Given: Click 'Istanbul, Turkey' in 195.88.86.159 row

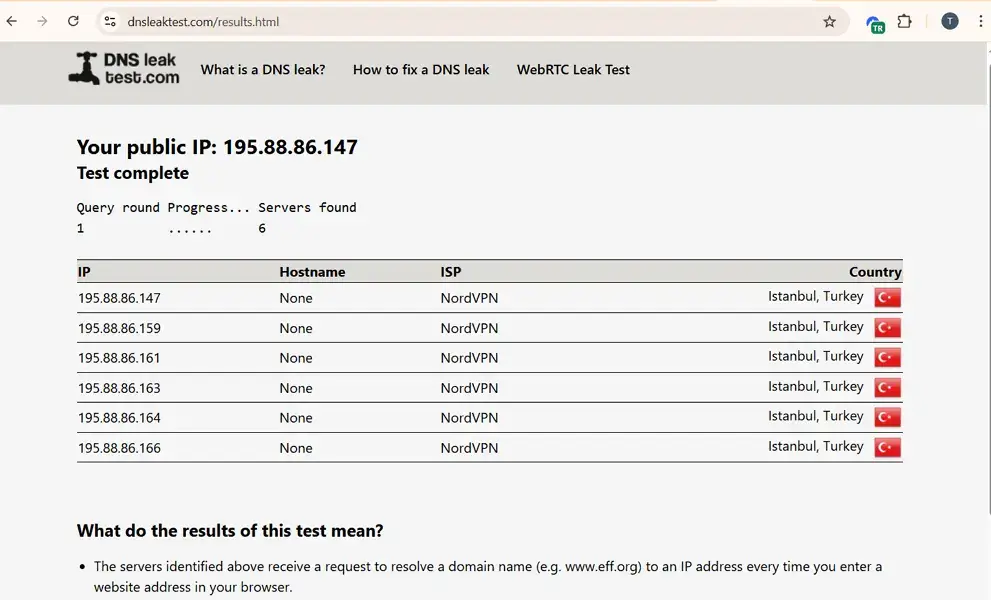Looking at the screenshot, I should pos(815,327).
